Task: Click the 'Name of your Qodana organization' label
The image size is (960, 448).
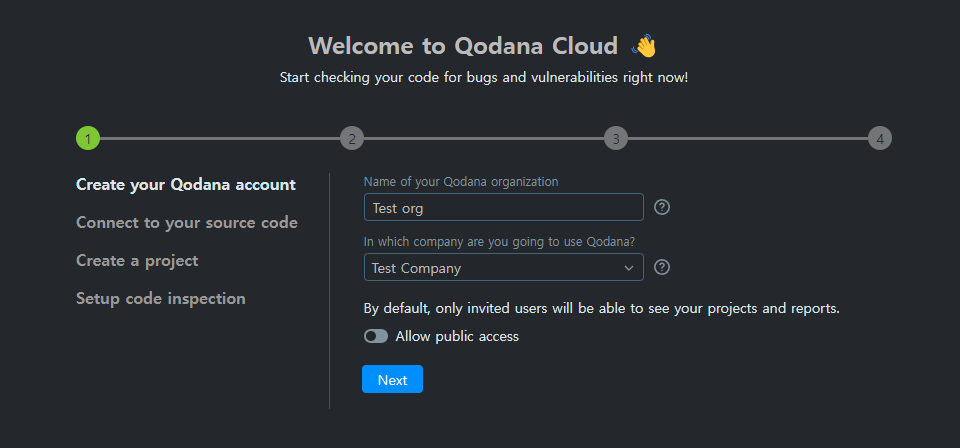Action: (x=461, y=182)
